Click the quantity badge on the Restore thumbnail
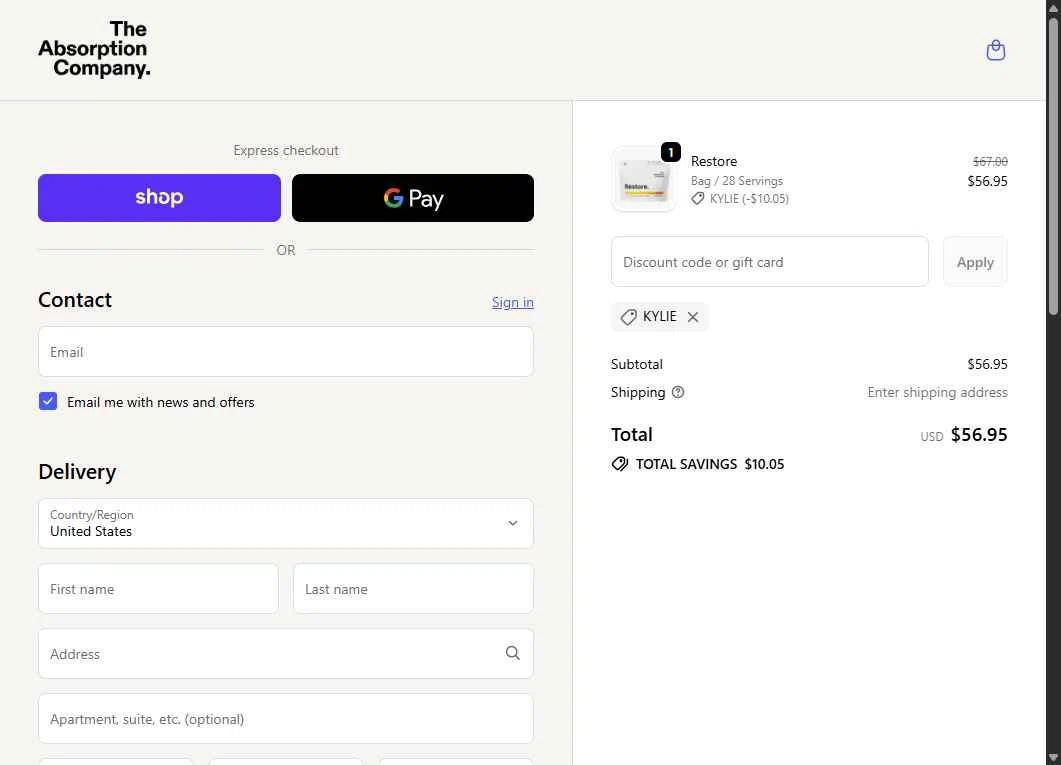The height and width of the screenshot is (765, 1061). click(x=671, y=152)
